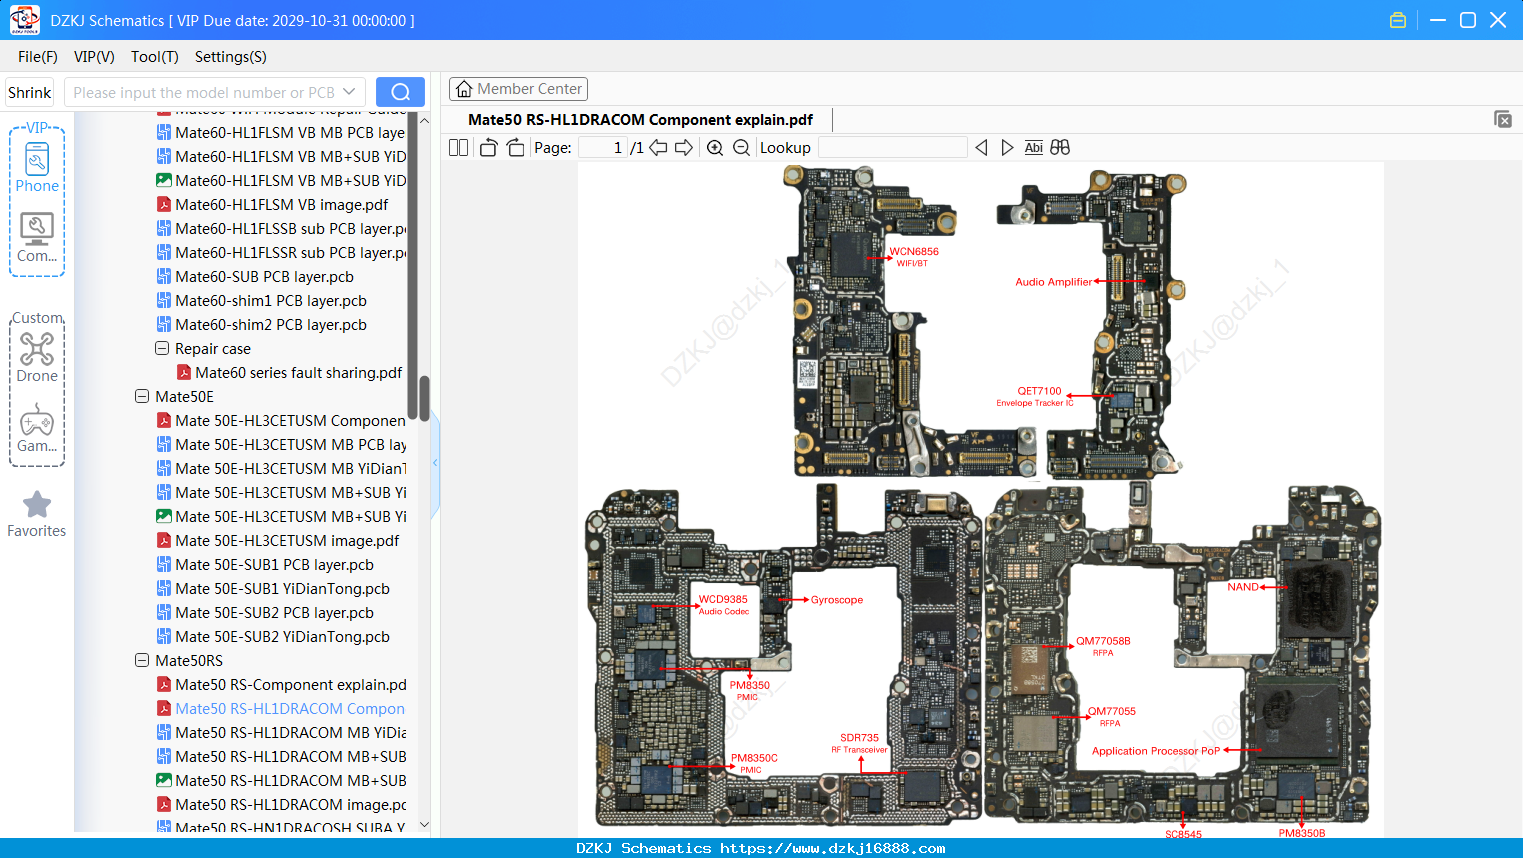Click the page number field
The height and width of the screenshot is (858, 1523).
(x=603, y=148)
